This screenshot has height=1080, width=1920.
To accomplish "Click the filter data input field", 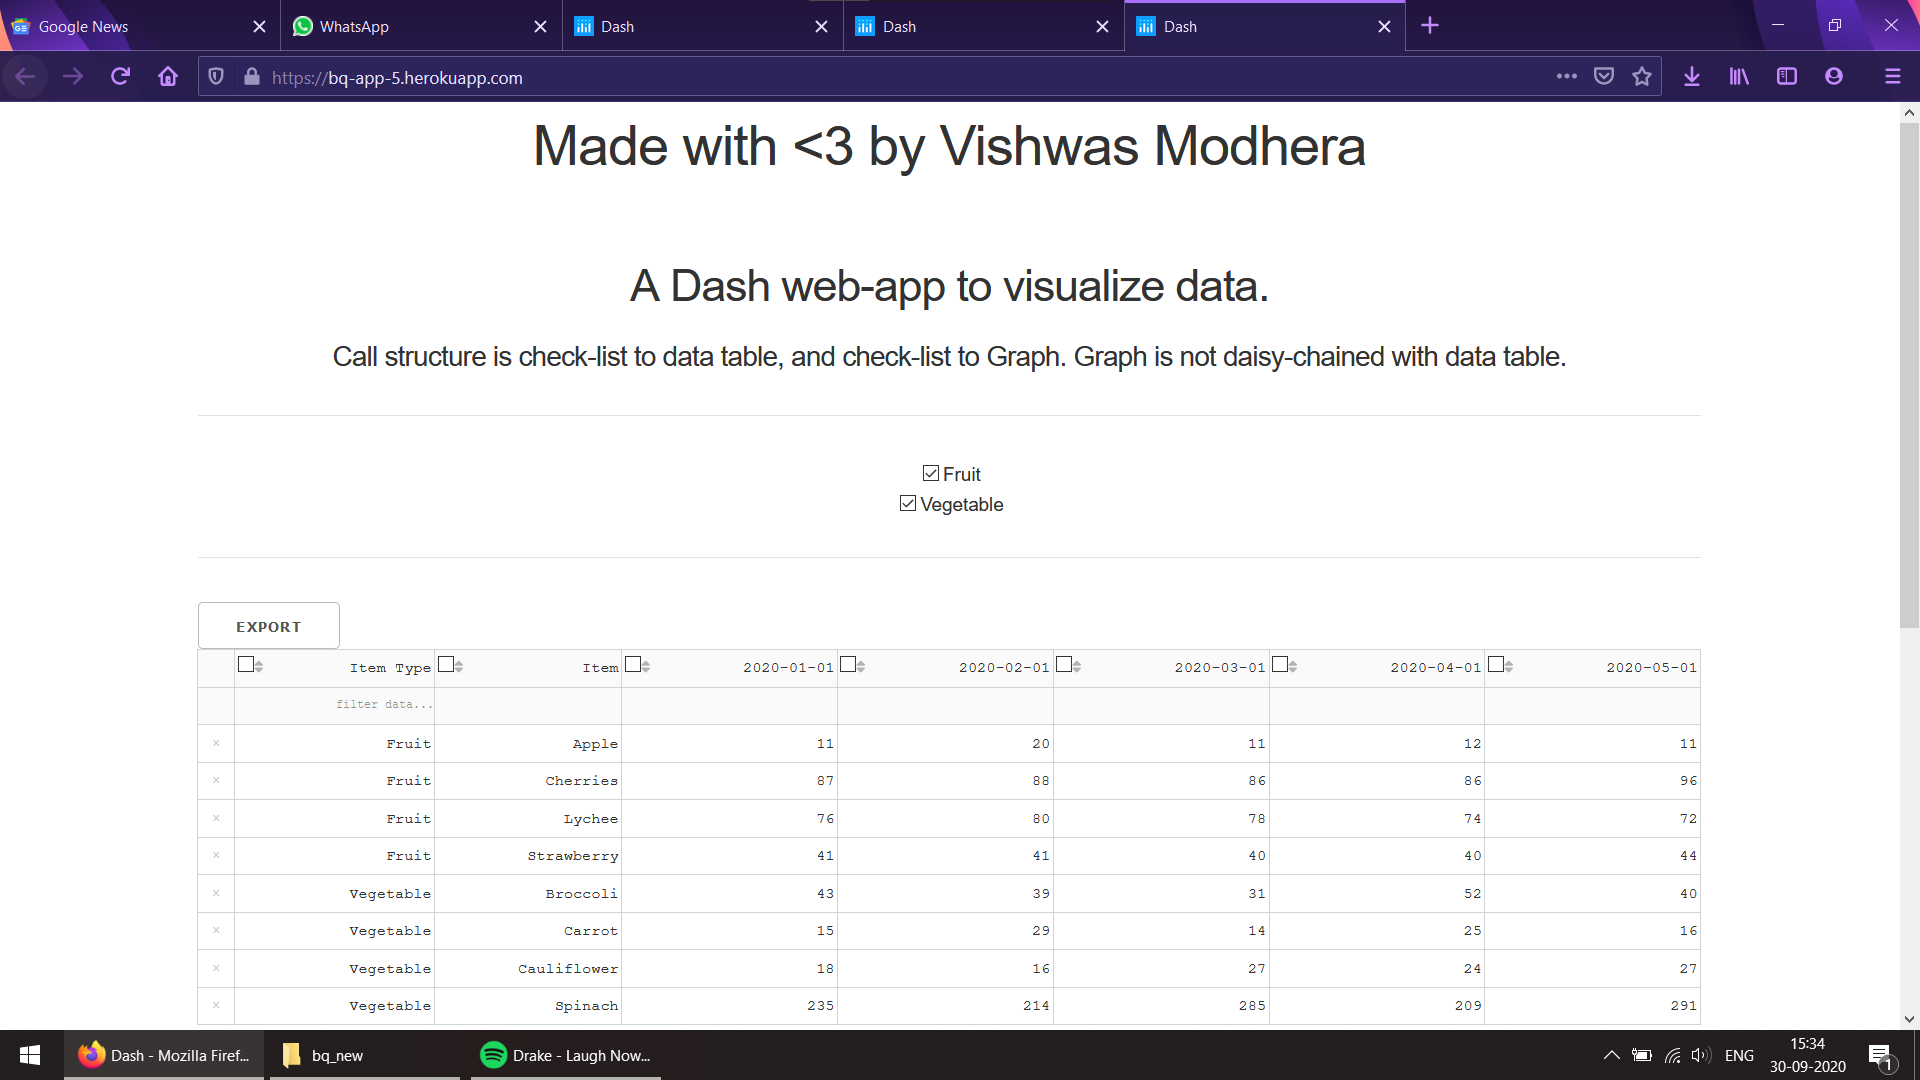I will 335,703.
